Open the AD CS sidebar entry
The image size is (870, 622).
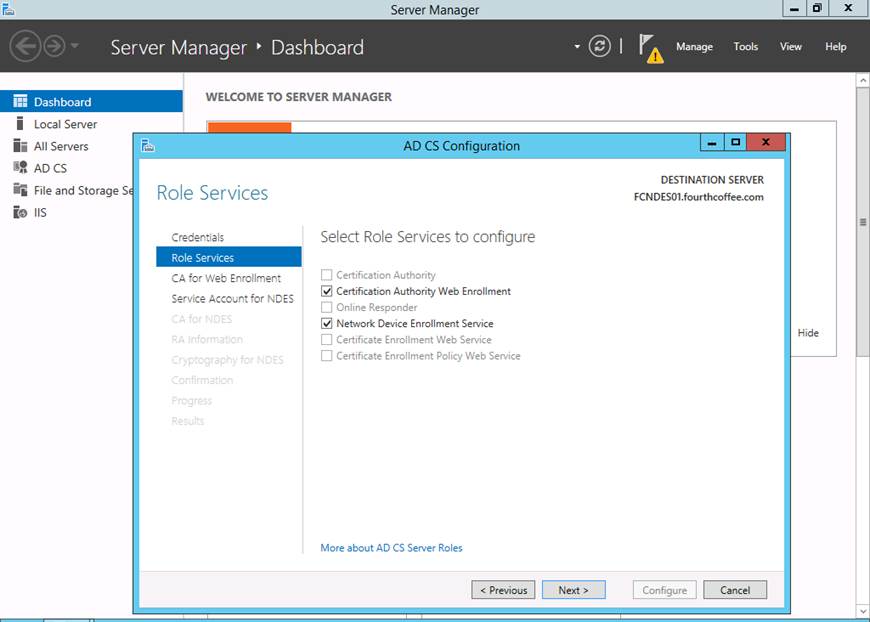[x=50, y=168]
